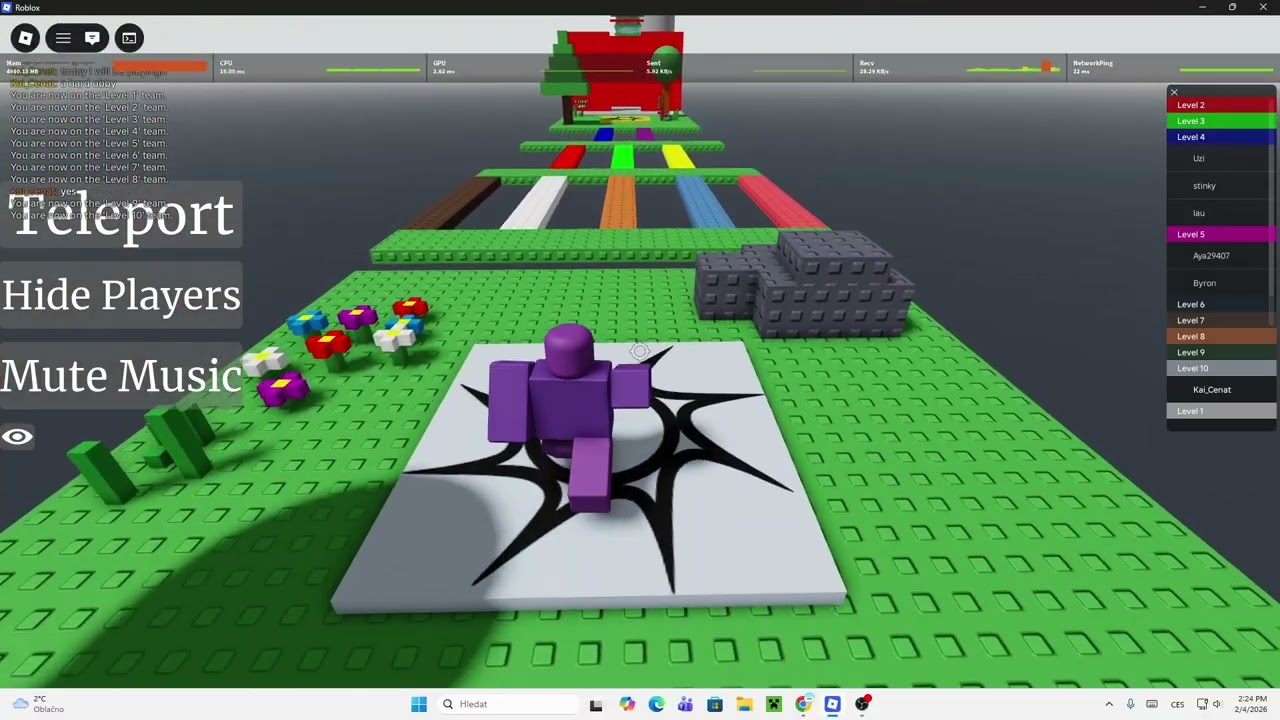Open the Windows Start menu
Screen dimensions: 1280x720
point(419,704)
